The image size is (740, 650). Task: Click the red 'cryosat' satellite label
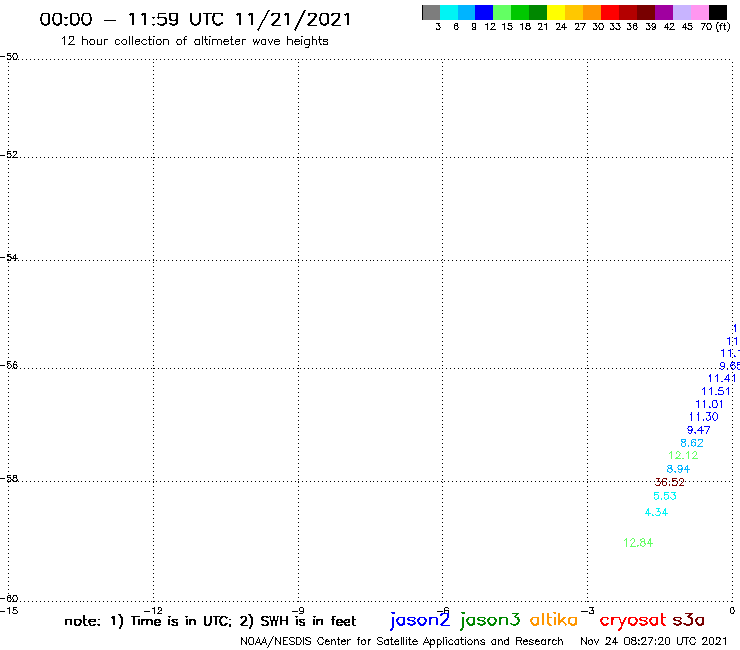click(633, 621)
